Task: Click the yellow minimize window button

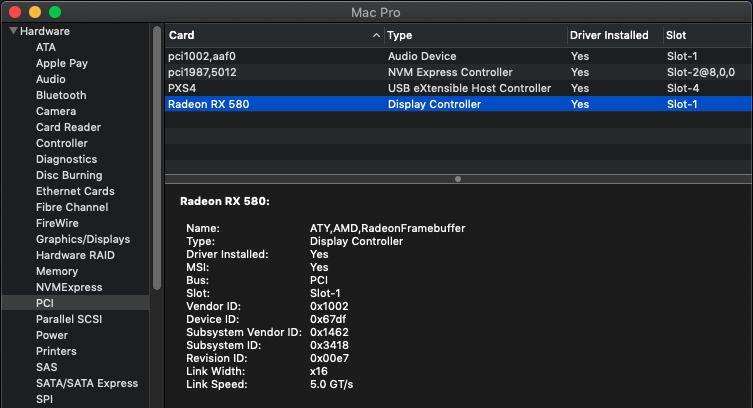Action: click(x=35, y=11)
